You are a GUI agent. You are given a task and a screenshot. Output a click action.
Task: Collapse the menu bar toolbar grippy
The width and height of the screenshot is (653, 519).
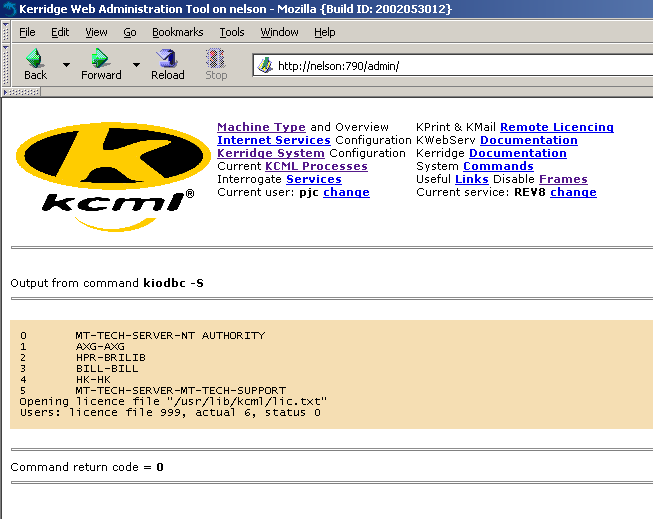pos(6,32)
